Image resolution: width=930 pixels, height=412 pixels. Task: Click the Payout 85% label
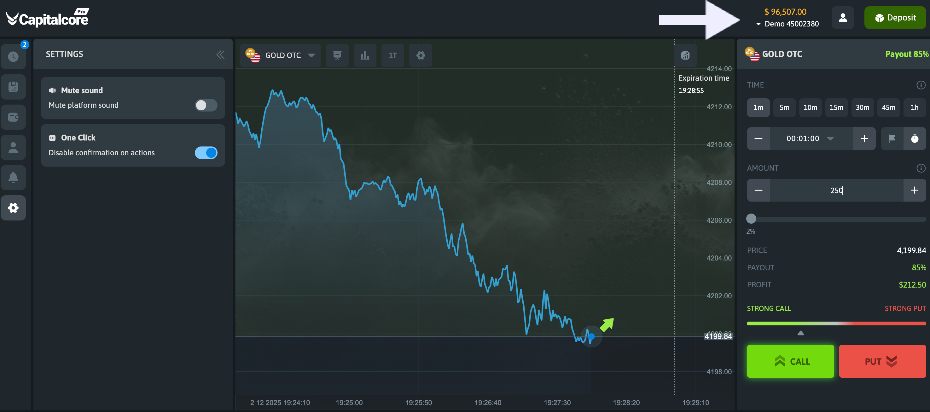906,54
